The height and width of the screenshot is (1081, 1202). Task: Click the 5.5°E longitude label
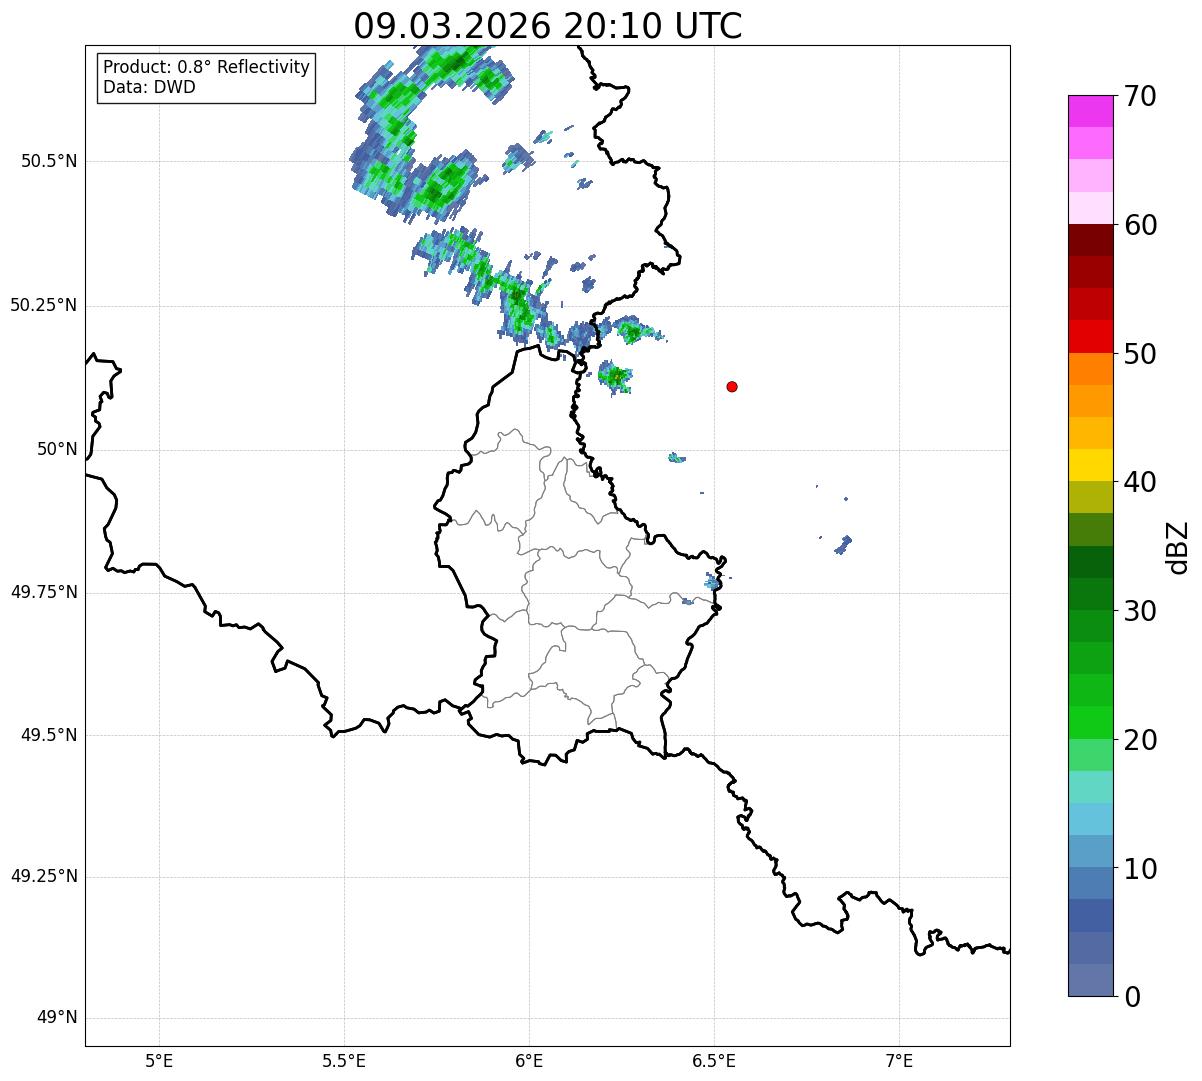click(x=344, y=1061)
